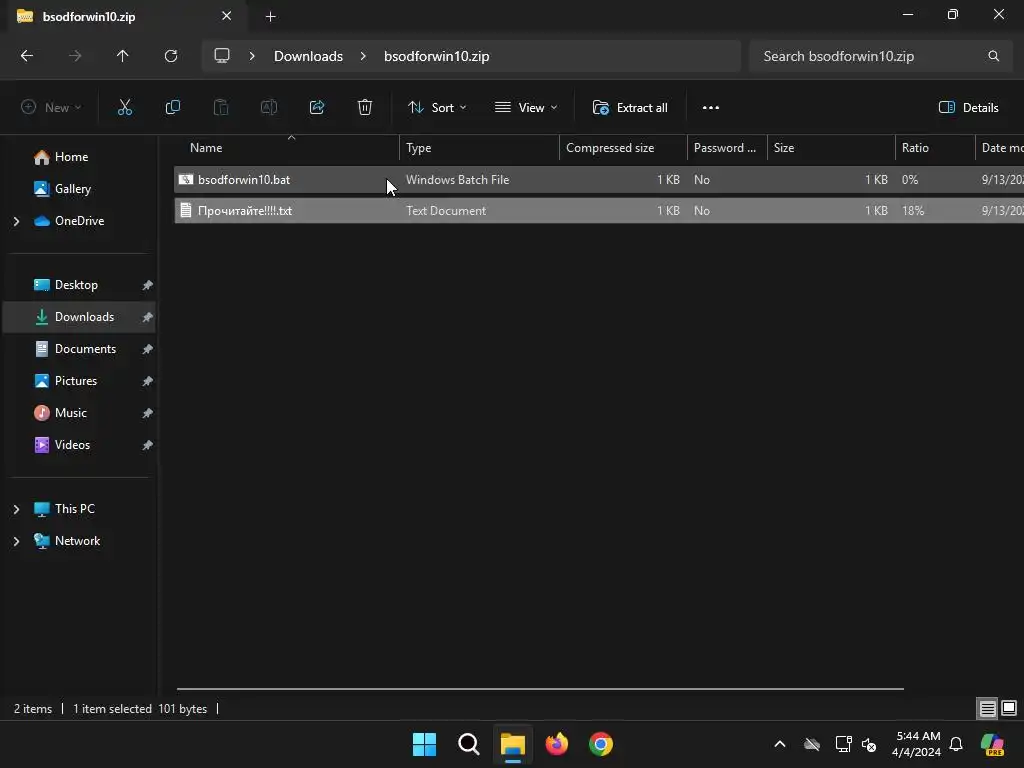Expand the Network tree node

(16, 541)
